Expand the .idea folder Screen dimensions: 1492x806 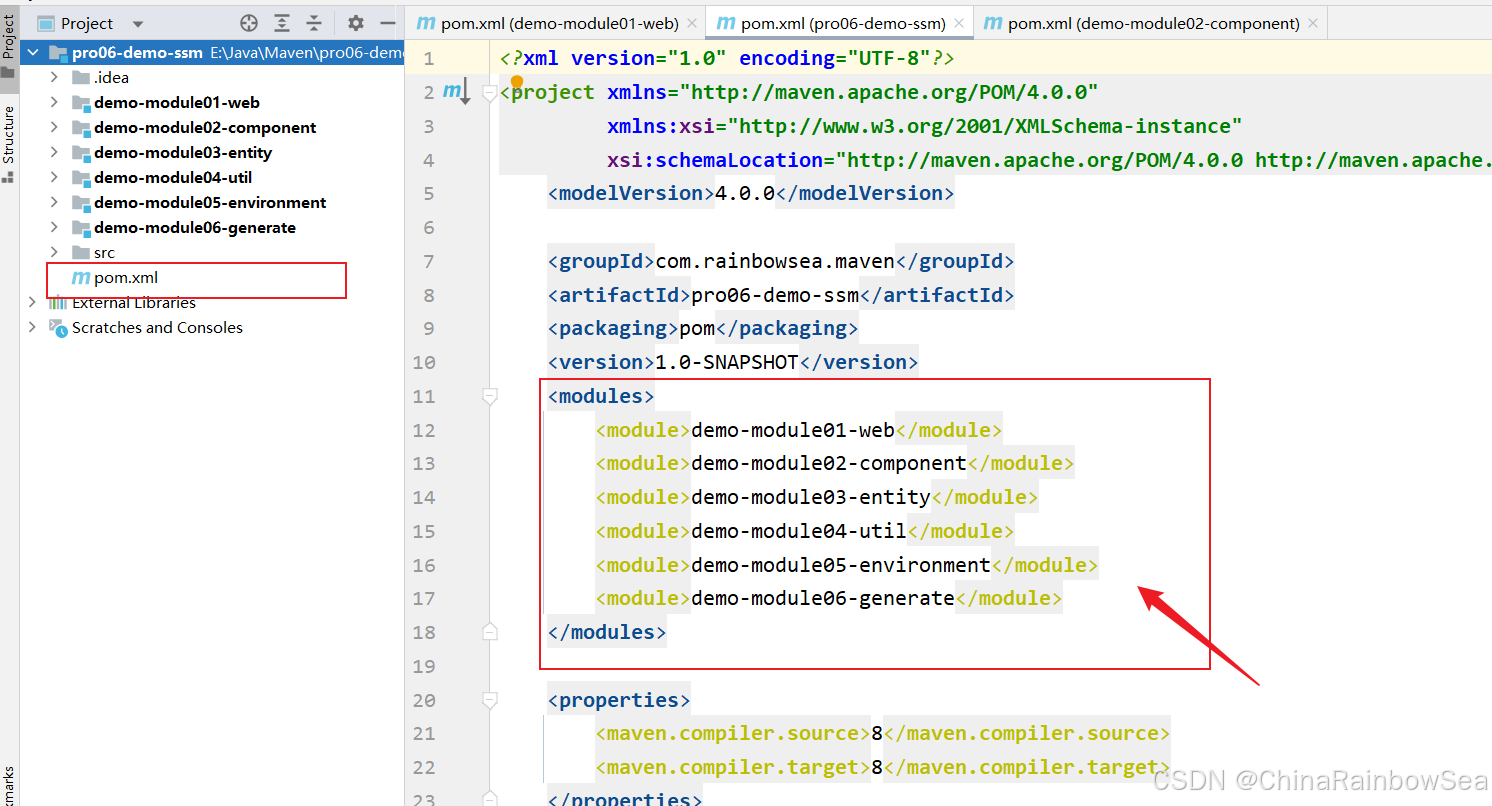[x=56, y=77]
